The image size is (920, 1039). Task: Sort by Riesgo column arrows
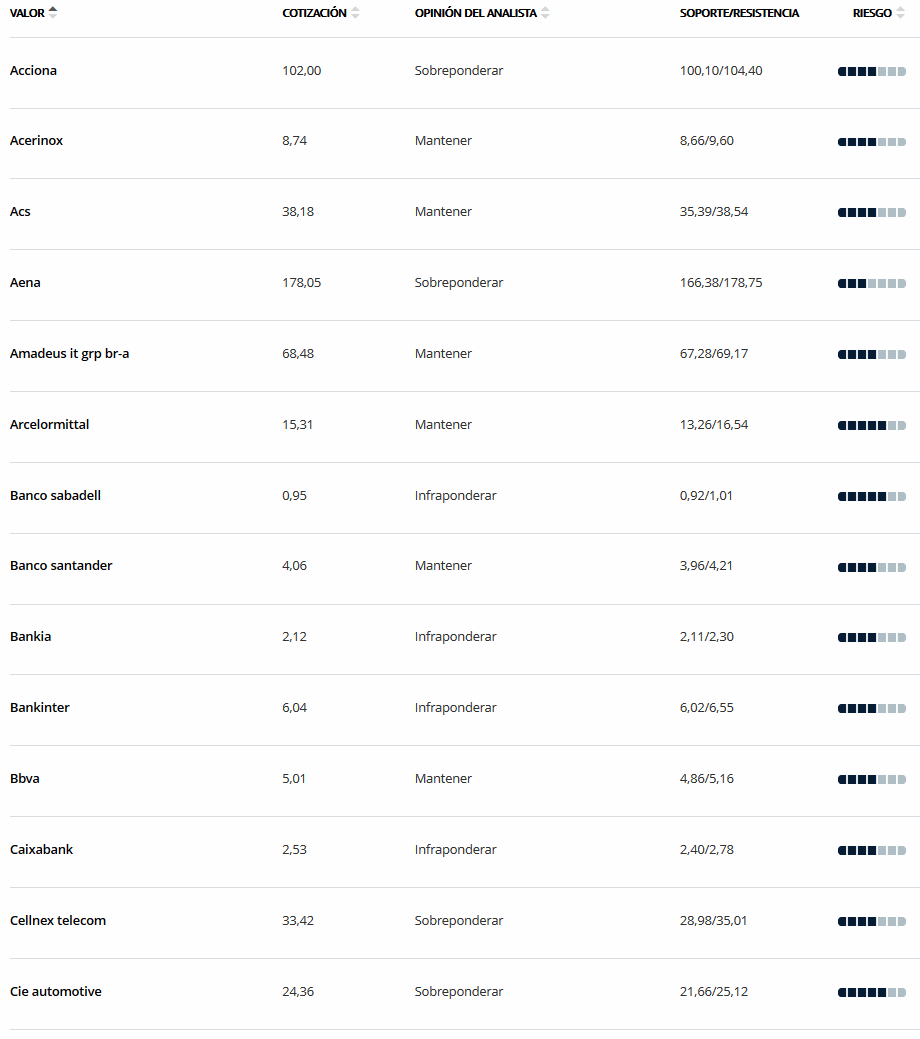[x=900, y=13]
